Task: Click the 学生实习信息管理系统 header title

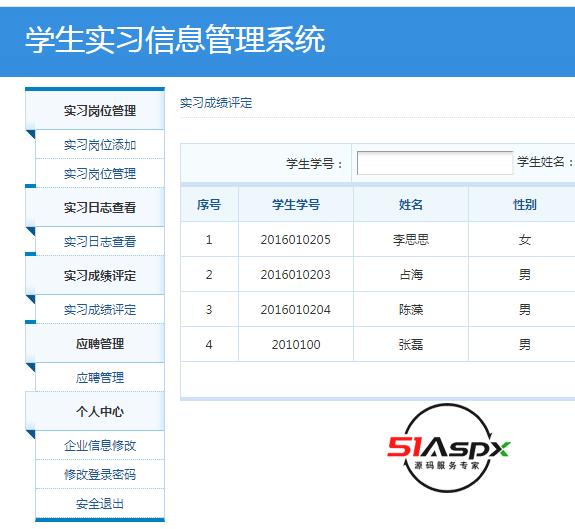Action: [175, 40]
